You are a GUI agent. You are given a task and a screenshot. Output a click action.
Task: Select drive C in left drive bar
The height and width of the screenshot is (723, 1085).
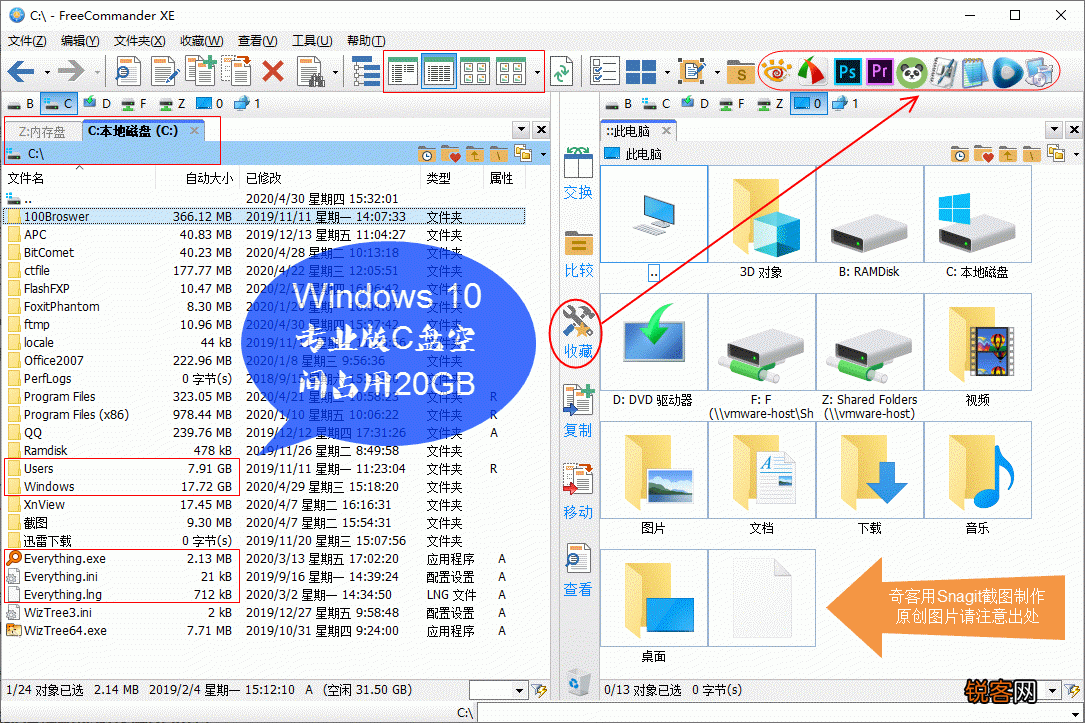[59, 104]
